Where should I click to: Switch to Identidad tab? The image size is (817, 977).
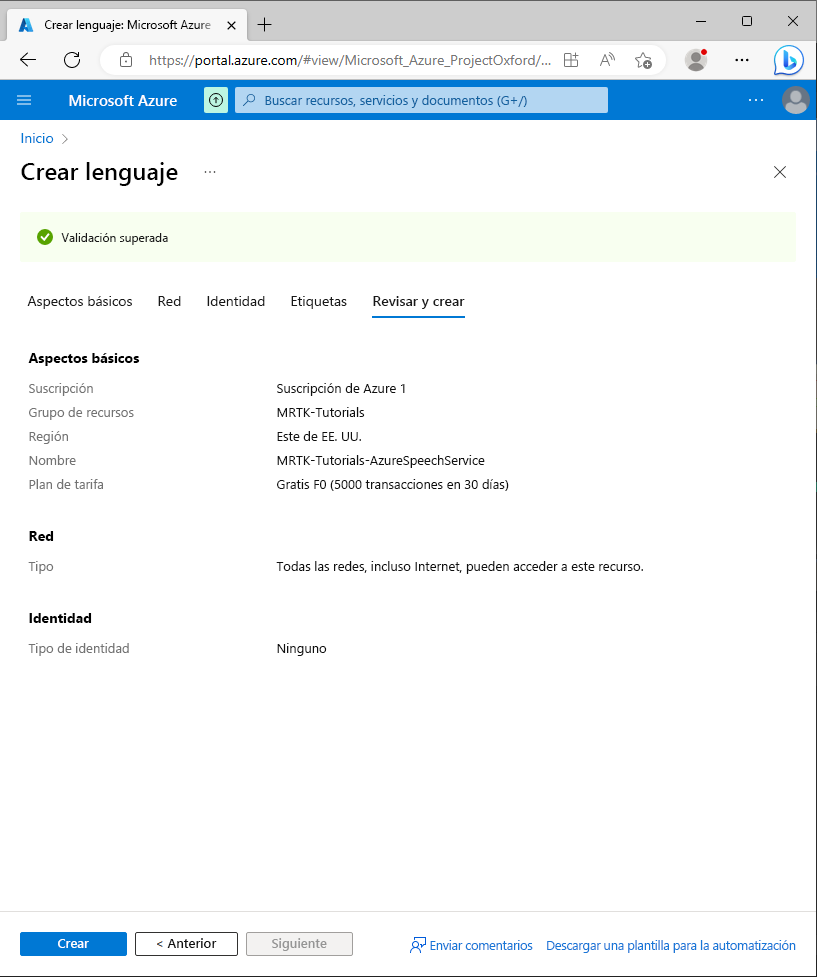click(236, 302)
